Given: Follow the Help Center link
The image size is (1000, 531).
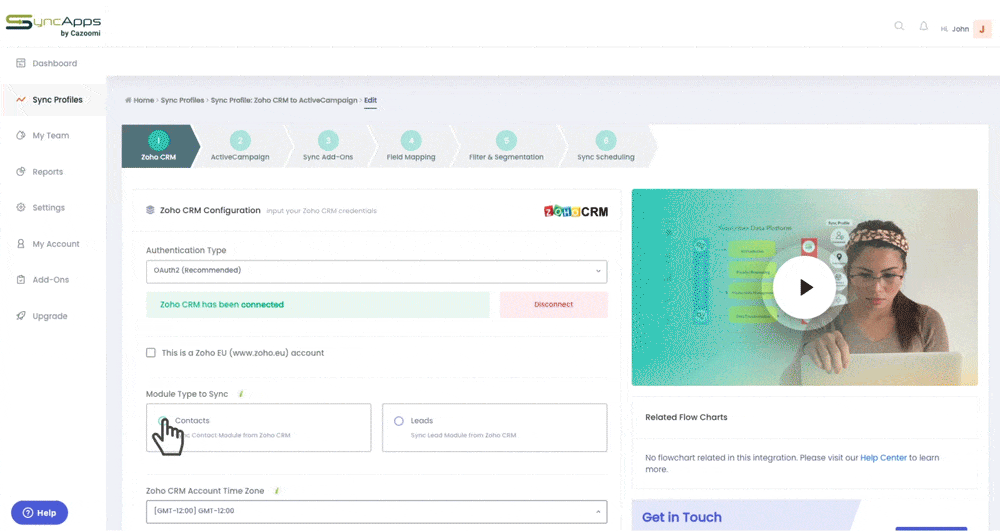Looking at the screenshot, I should tap(883, 458).
